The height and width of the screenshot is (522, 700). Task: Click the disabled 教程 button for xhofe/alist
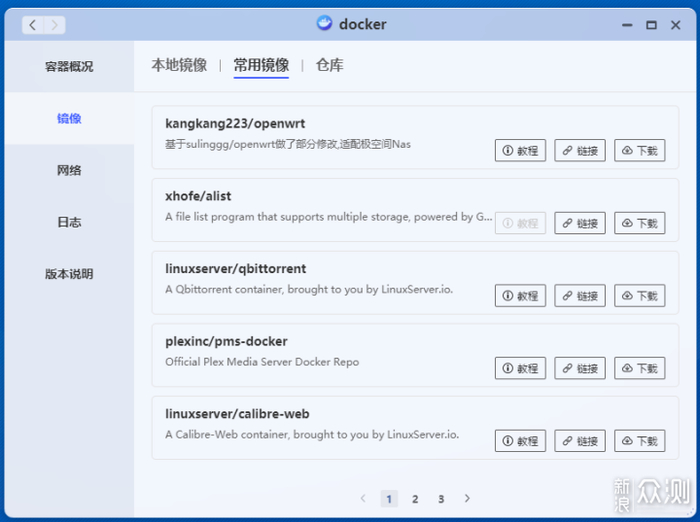(x=520, y=223)
